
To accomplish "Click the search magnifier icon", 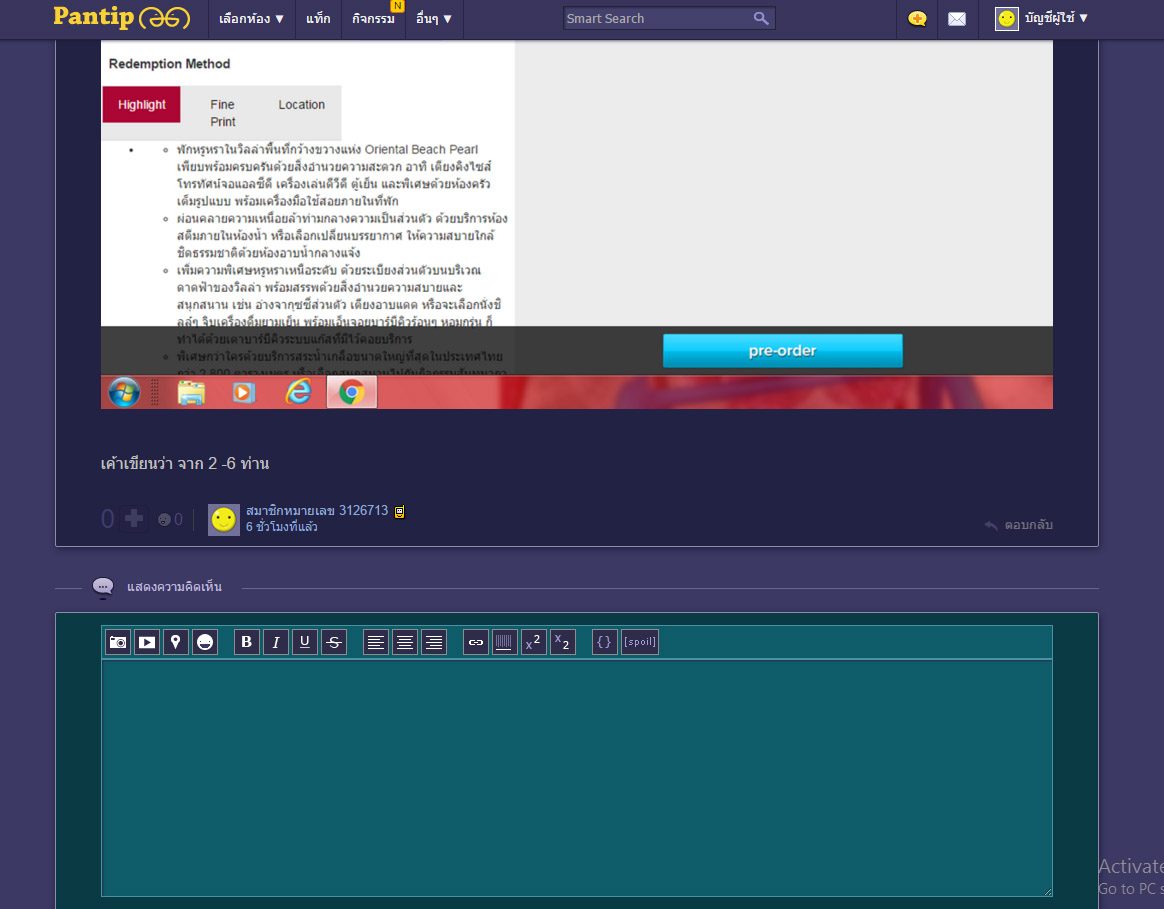I will pyautogui.click(x=761, y=19).
